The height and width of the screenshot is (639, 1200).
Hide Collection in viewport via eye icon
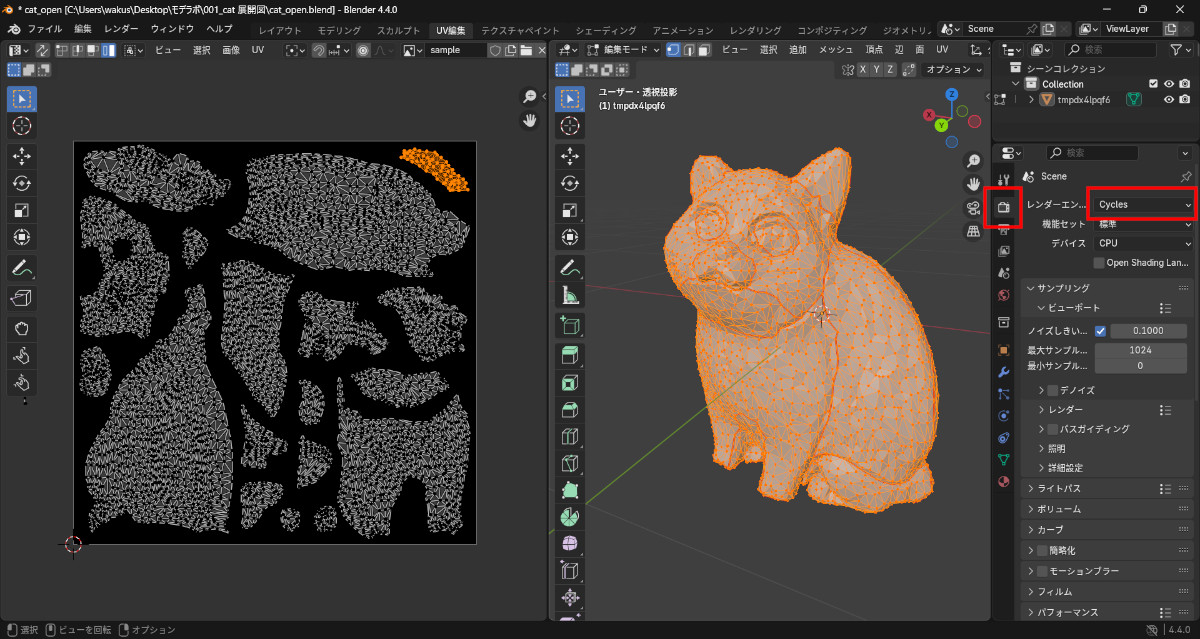[1168, 84]
